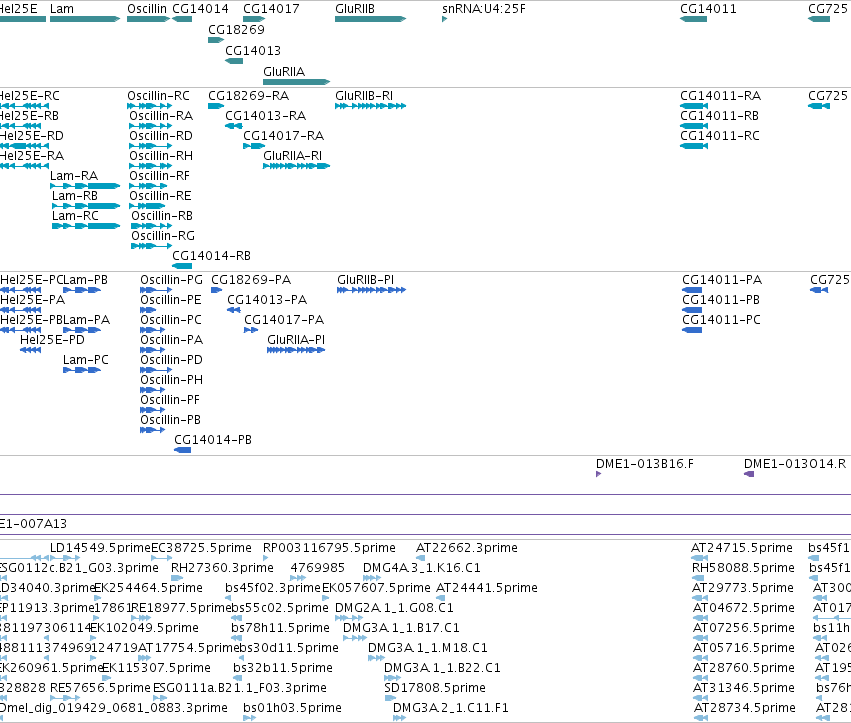The height and width of the screenshot is (723, 851).
Task: Click the Oscillin-RB transcript label
Action: 162,215
